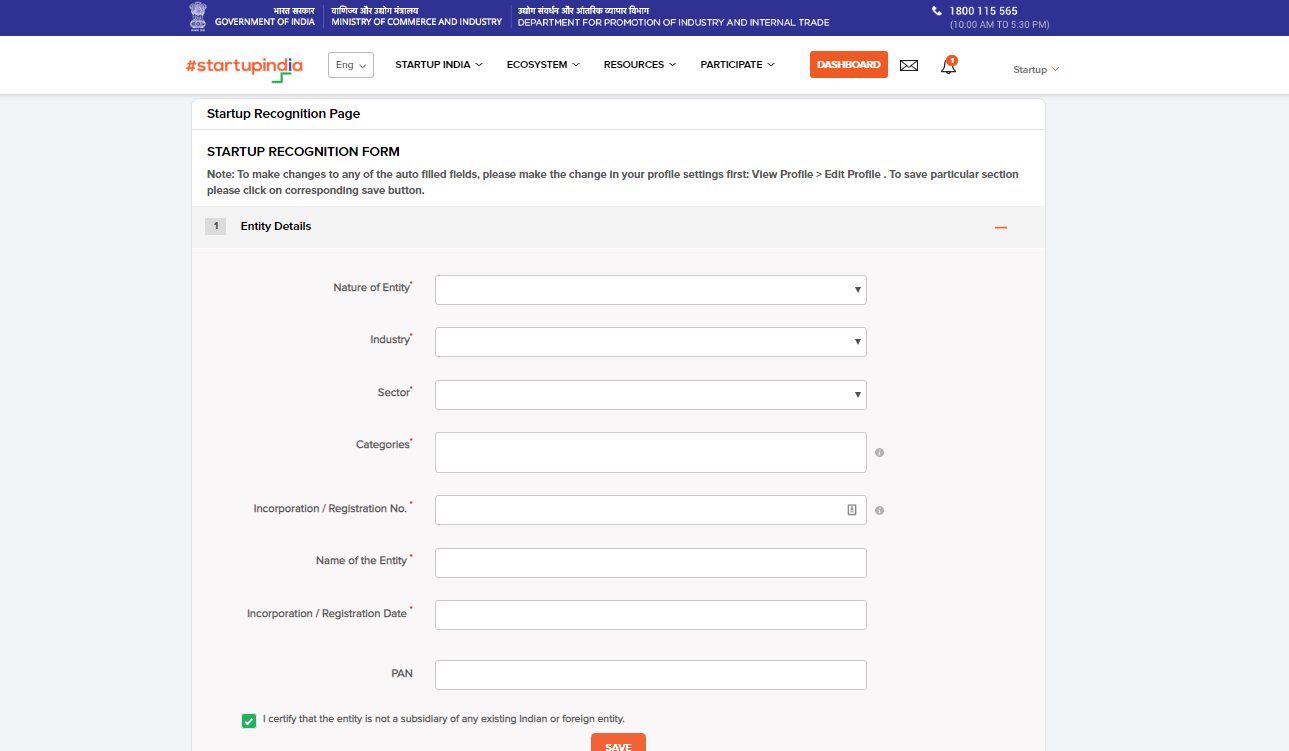The image size is (1289, 751).
Task: Click the 1800 115 565 helpline number
Action: (x=983, y=11)
